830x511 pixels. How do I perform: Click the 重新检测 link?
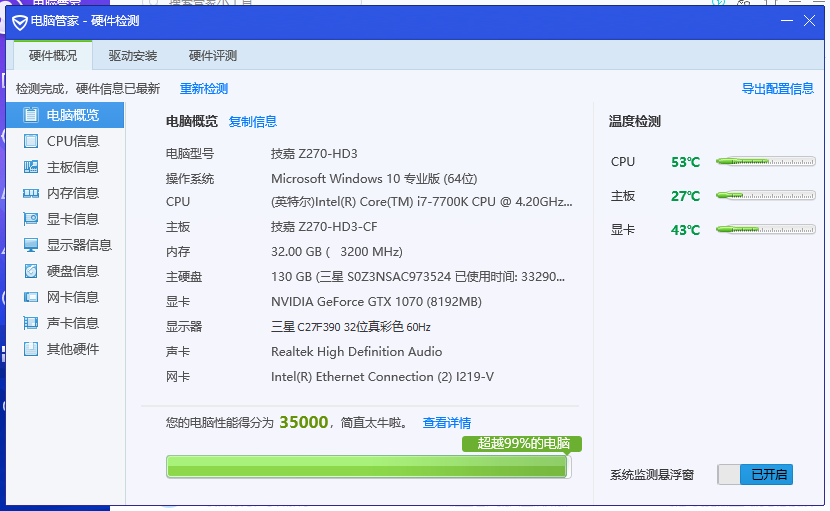[x=204, y=89]
